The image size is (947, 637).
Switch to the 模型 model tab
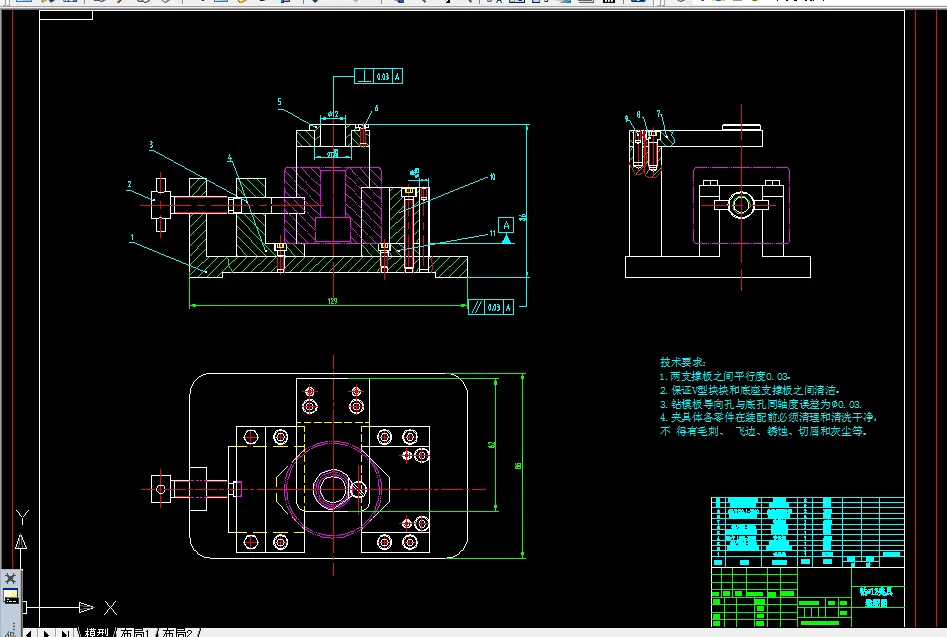tap(96, 632)
